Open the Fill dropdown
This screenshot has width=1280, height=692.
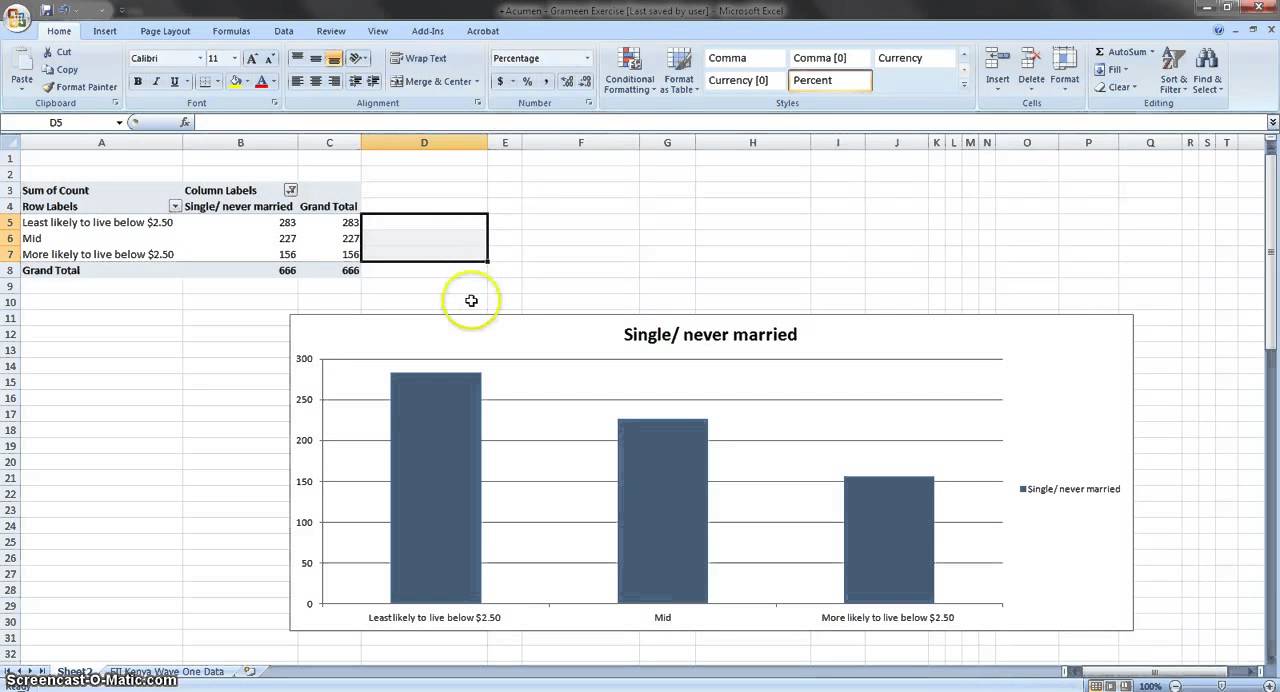click(x=1111, y=70)
